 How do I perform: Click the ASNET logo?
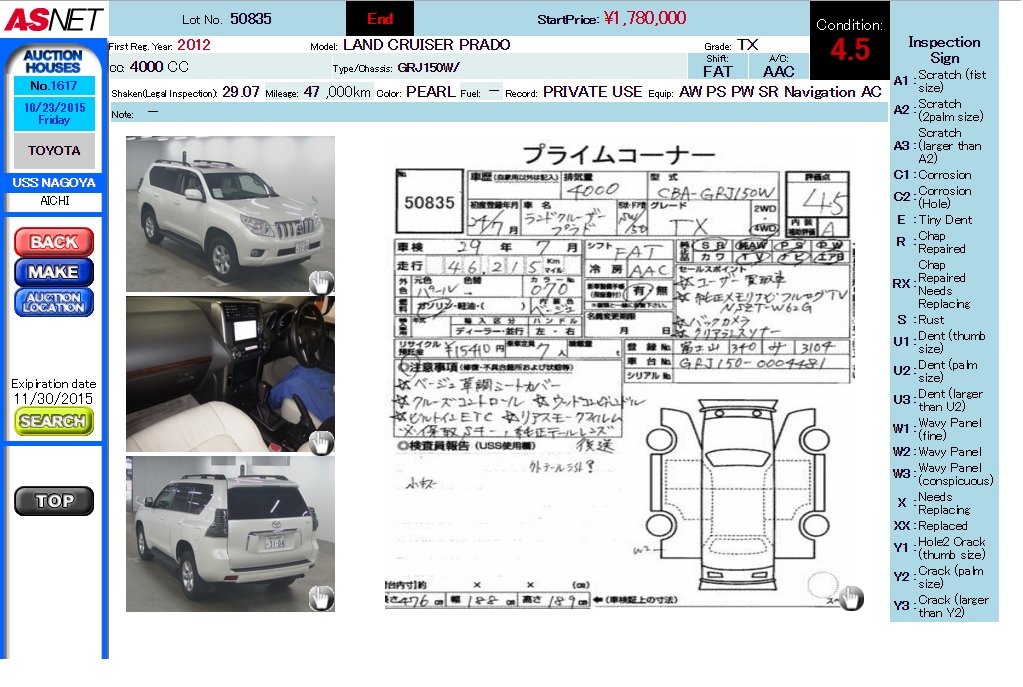coord(53,18)
